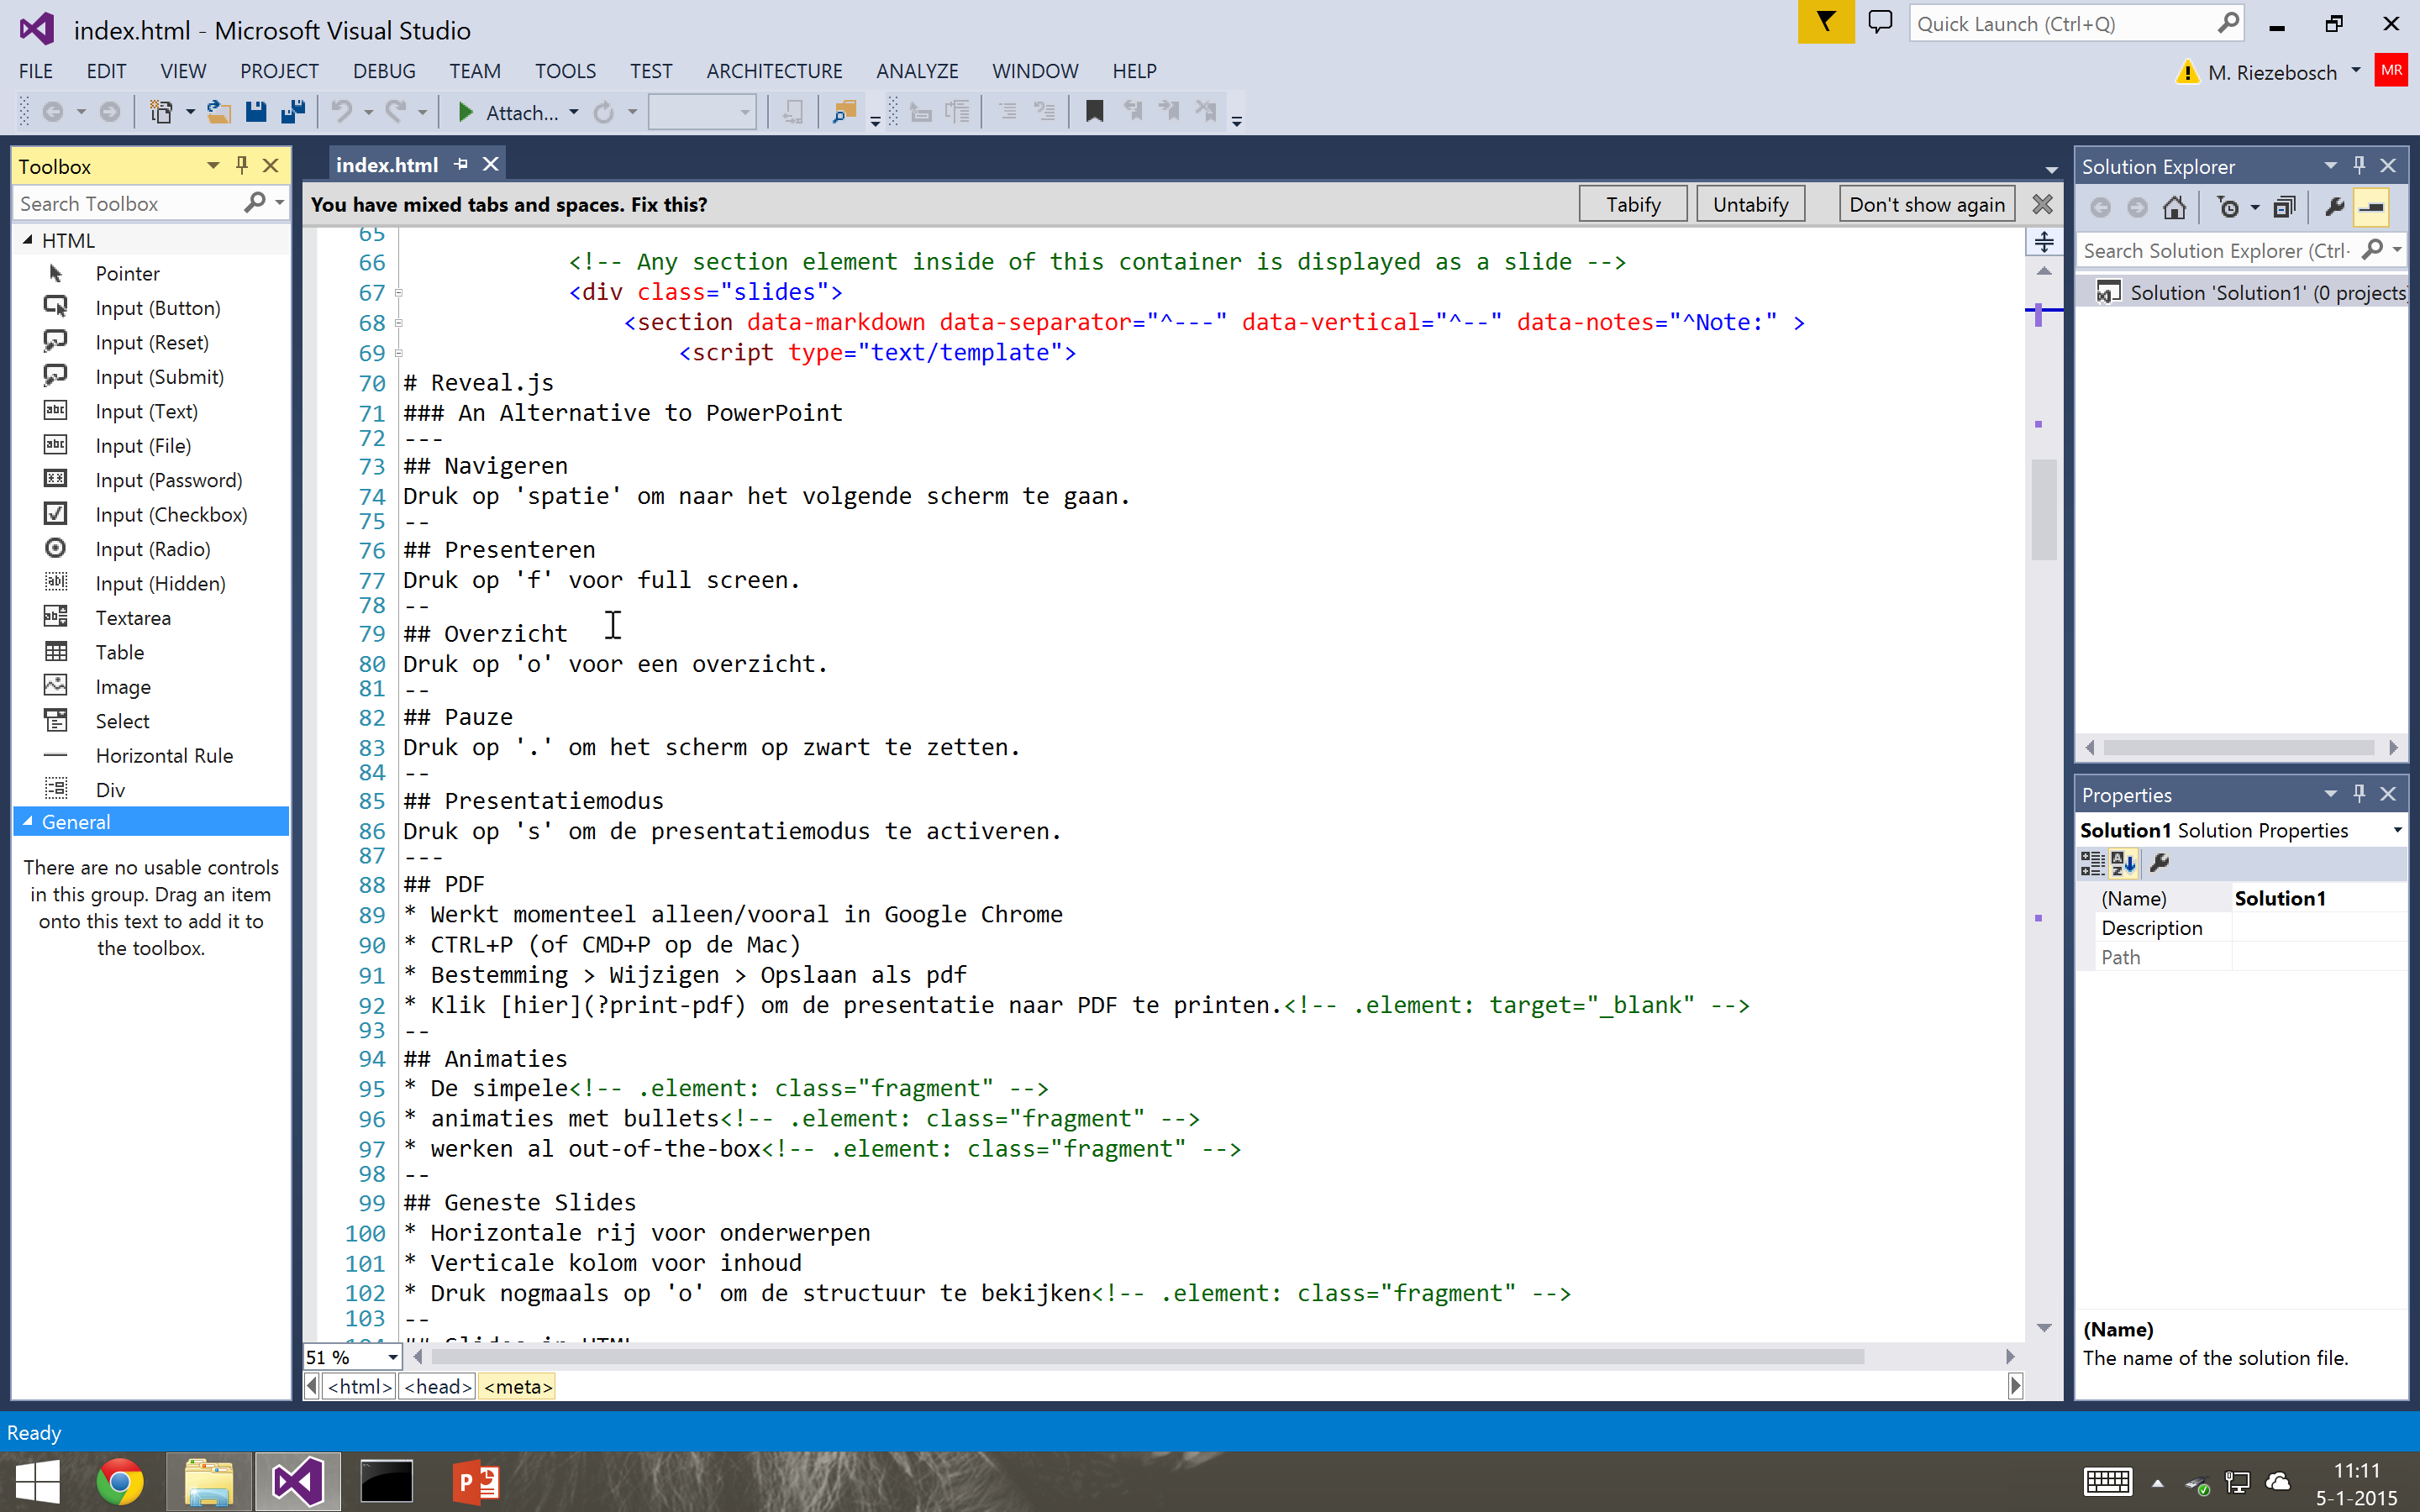Viewport: 2420px width, 1512px height.
Task: Pin the Toolbox panel
Action: (241, 165)
